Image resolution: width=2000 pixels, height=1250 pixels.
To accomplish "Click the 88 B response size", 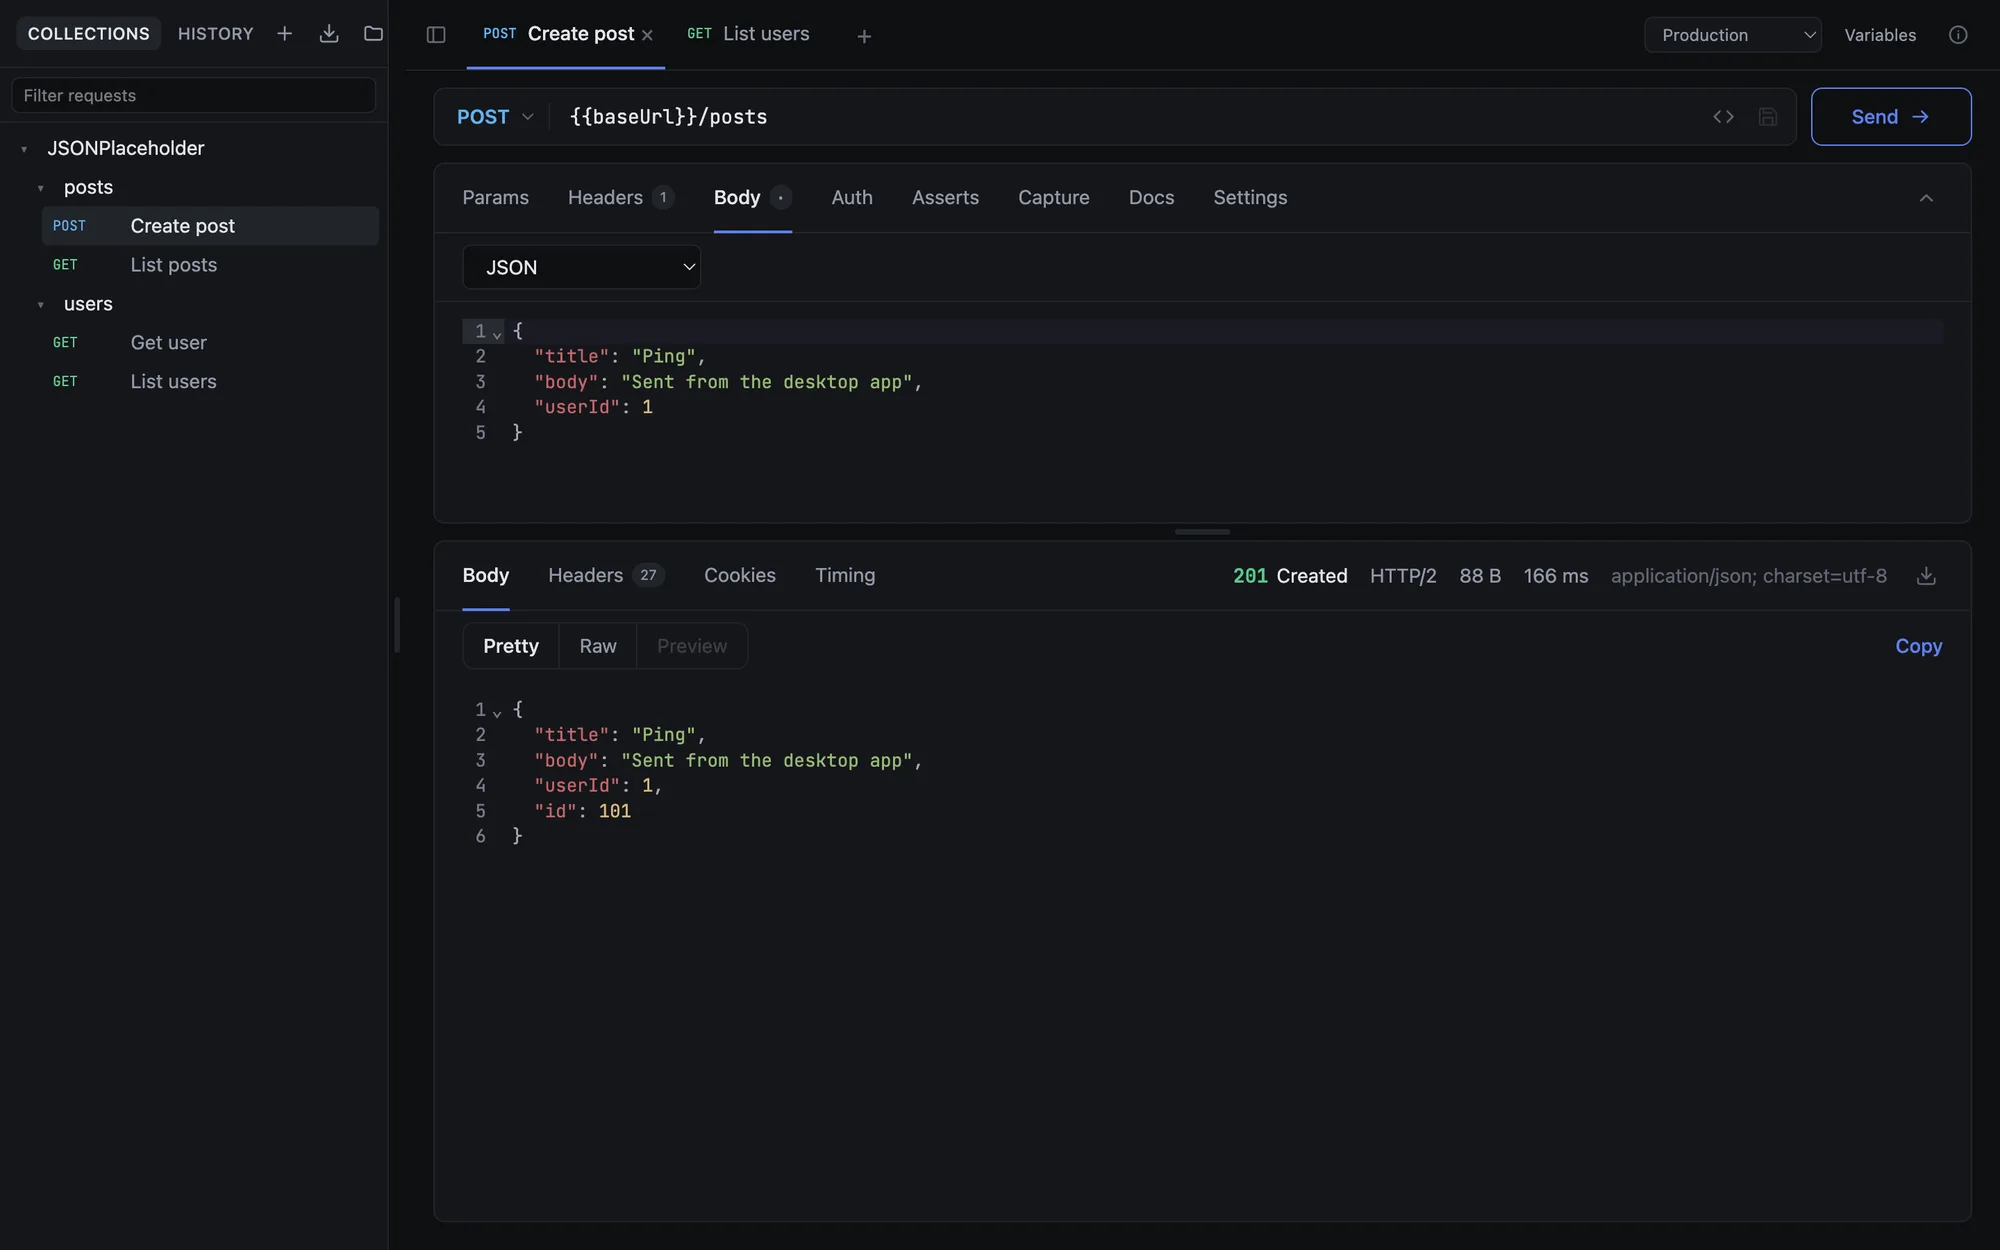I will click(1480, 576).
